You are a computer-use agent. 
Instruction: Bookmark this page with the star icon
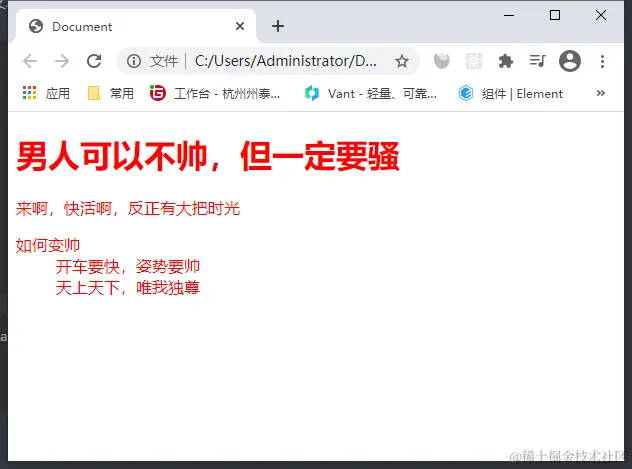click(402, 61)
